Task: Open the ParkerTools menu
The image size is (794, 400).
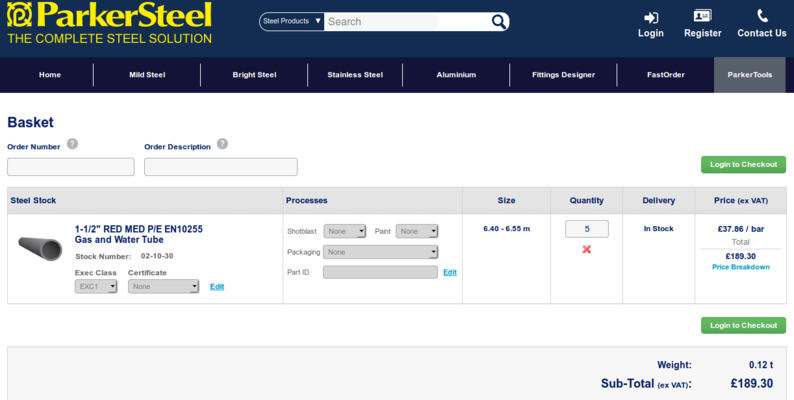Action: point(749,74)
